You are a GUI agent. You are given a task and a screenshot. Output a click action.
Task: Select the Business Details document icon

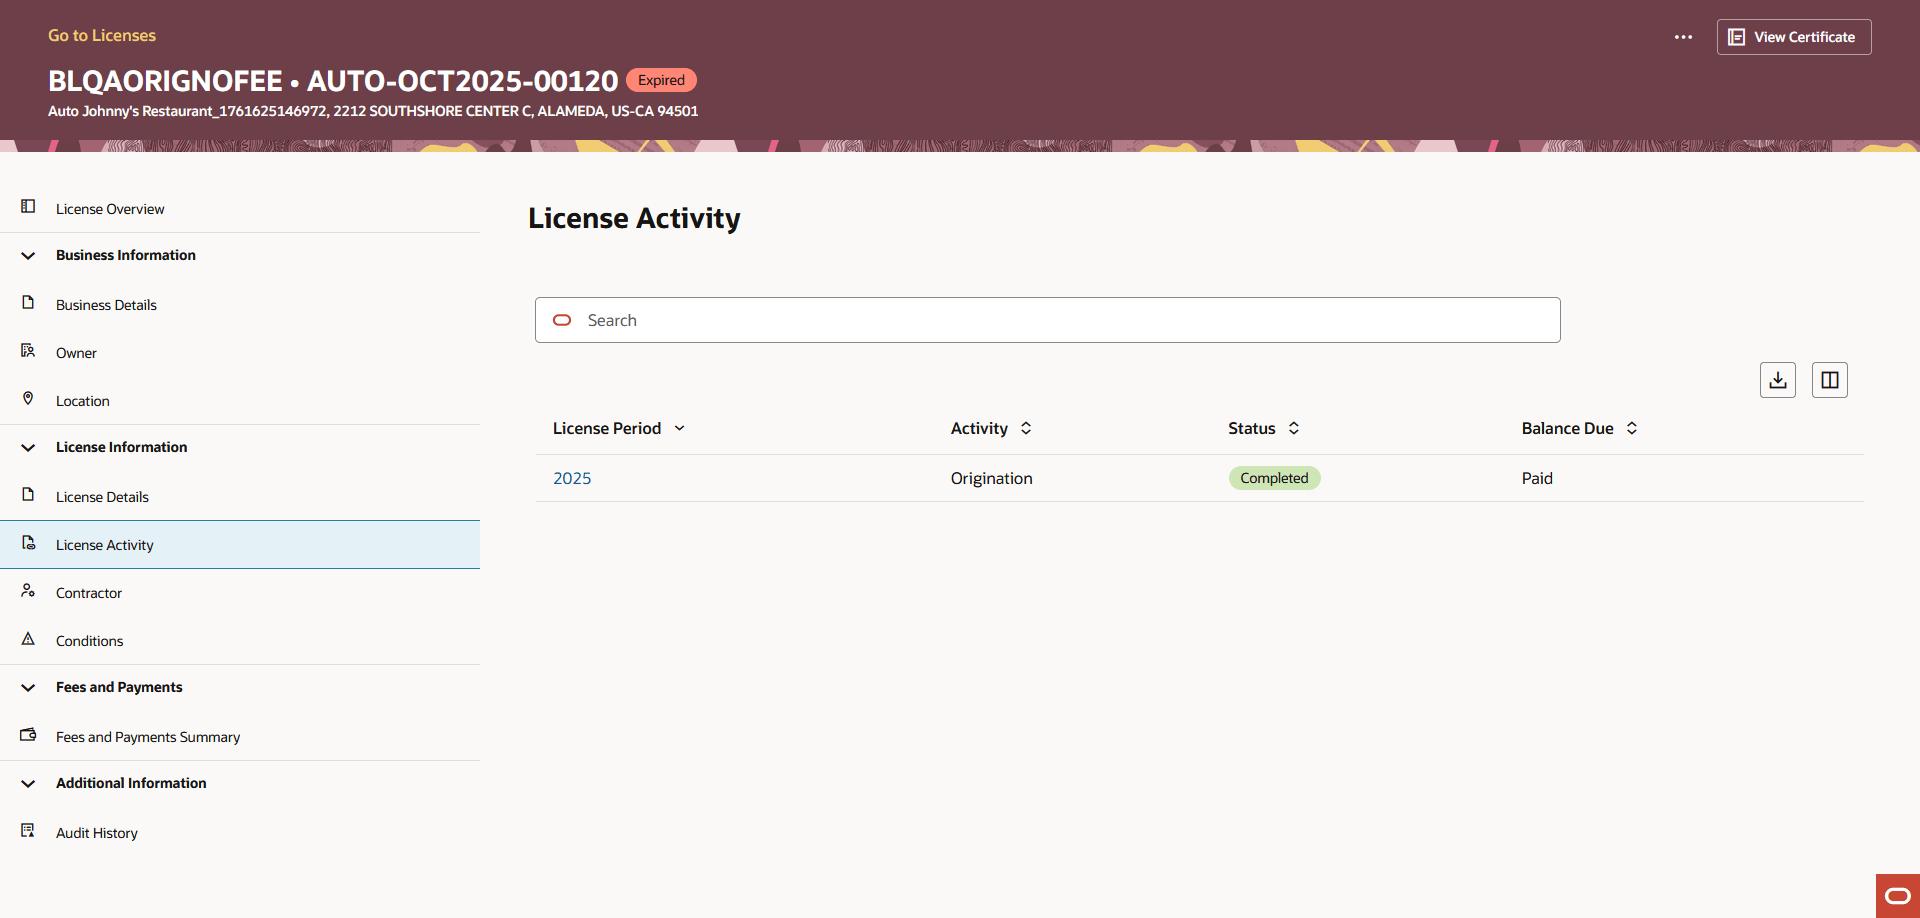tap(27, 304)
